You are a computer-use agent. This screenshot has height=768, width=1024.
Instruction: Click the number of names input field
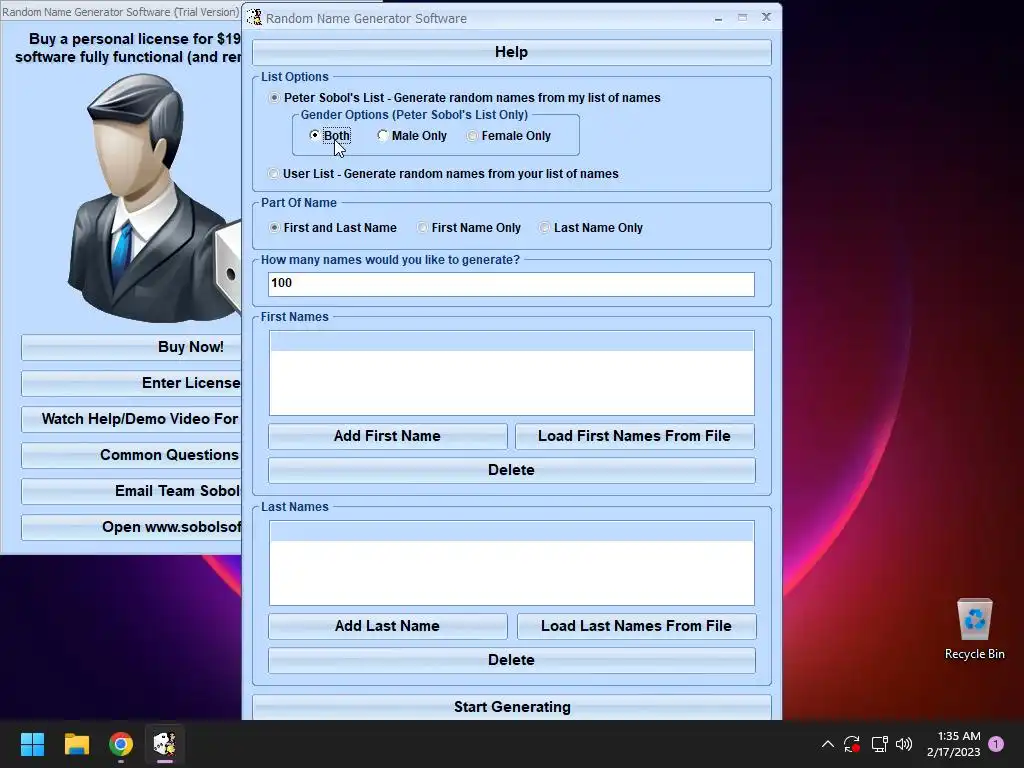511,283
